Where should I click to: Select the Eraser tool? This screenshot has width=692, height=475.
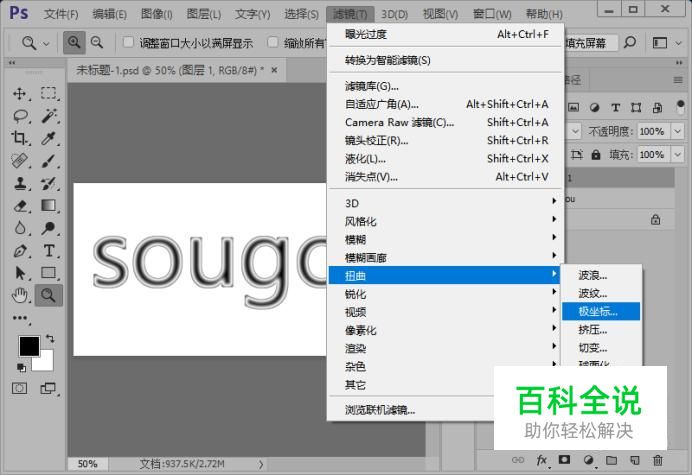(x=20, y=206)
